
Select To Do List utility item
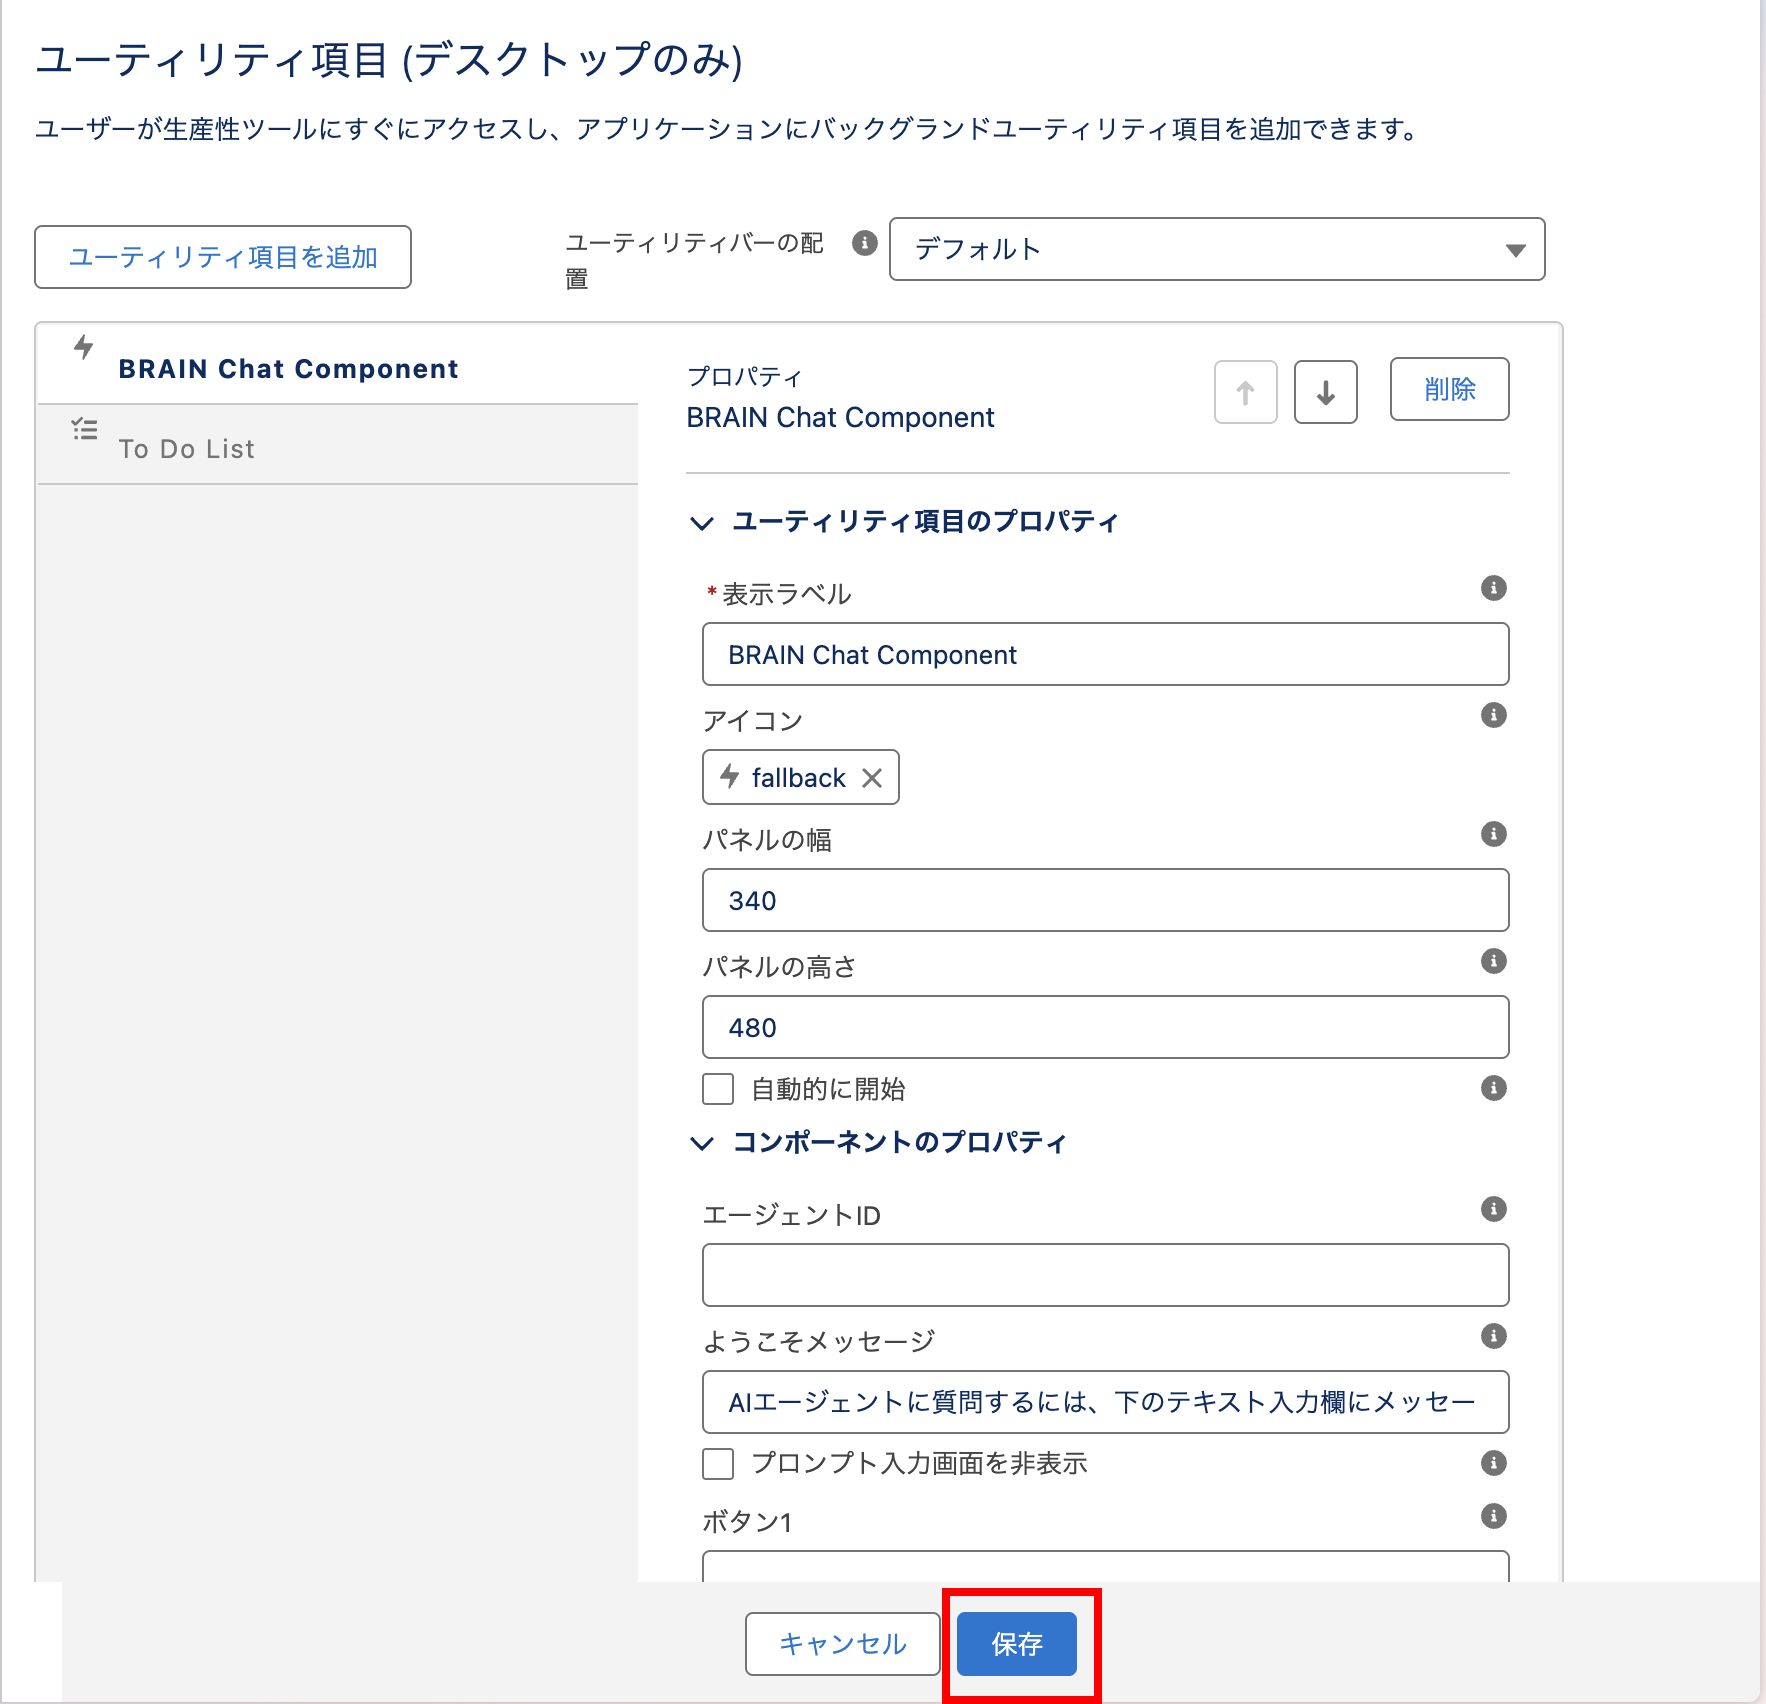[x=187, y=449]
